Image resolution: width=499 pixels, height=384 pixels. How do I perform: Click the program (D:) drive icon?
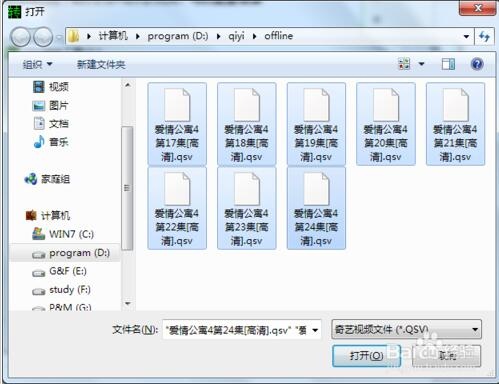tap(39, 255)
